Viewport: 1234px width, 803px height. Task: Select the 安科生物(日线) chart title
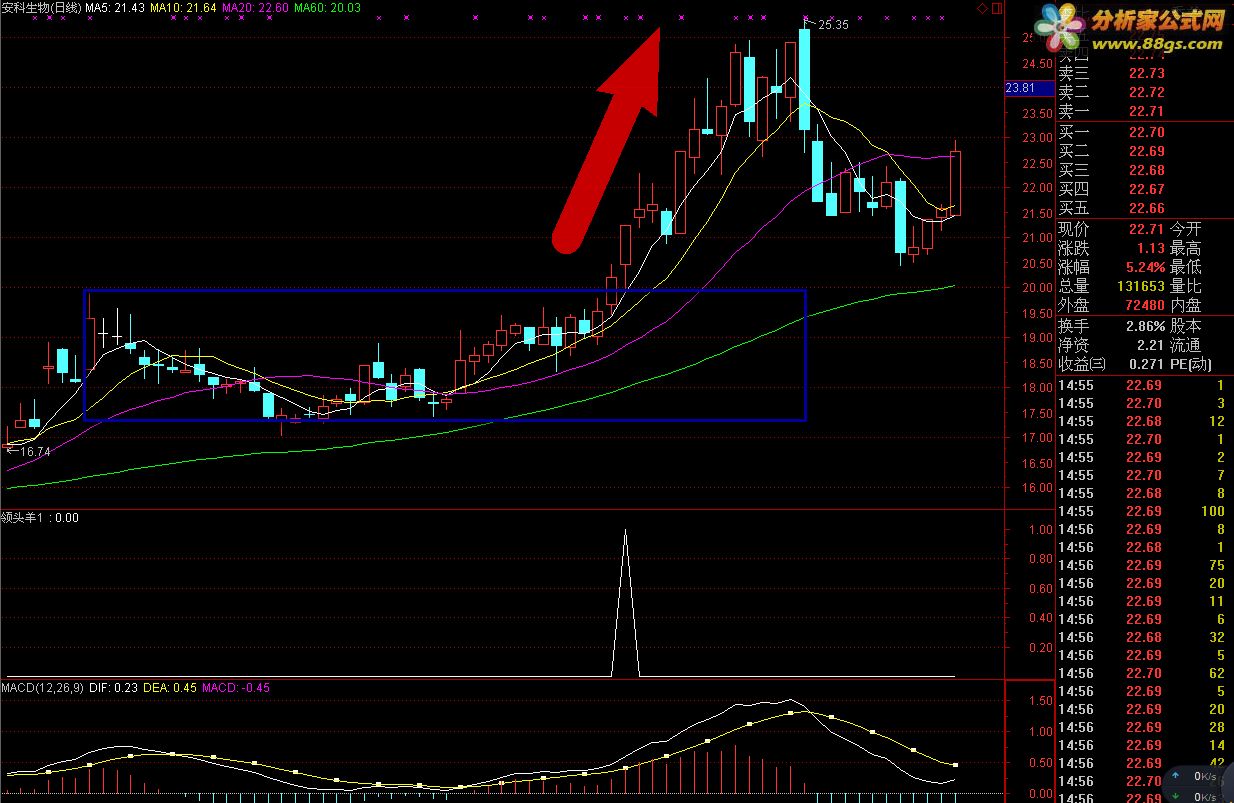pos(41,7)
